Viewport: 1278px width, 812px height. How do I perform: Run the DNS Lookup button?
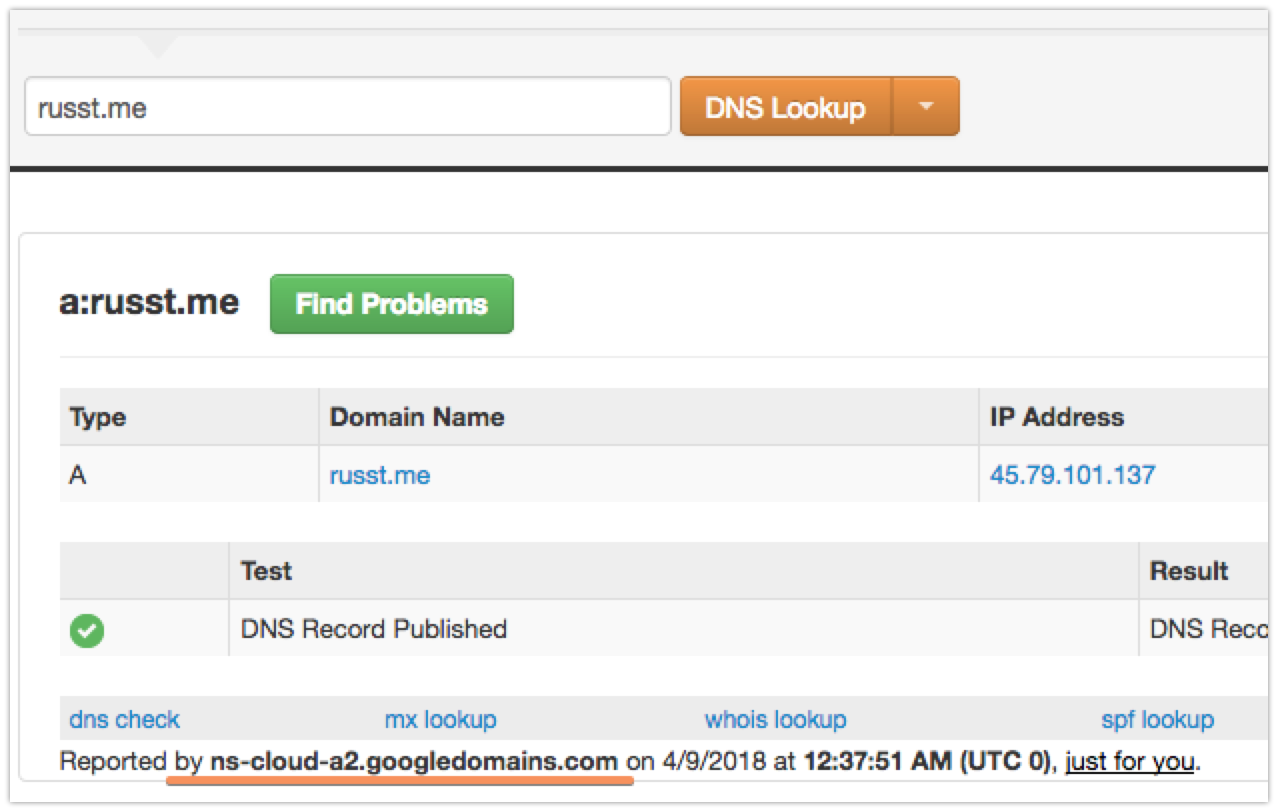pos(786,106)
